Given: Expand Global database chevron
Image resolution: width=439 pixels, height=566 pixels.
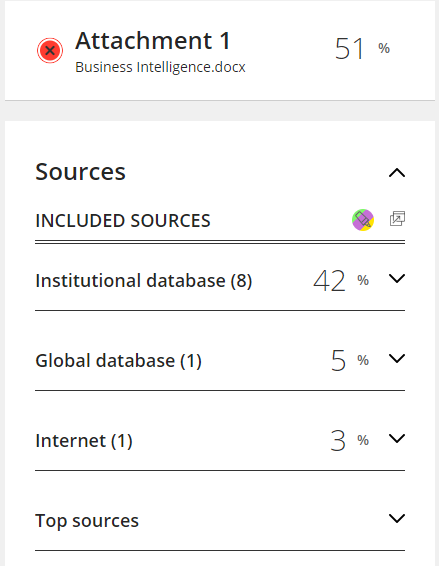Looking at the screenshot, I should pos(397,358).
